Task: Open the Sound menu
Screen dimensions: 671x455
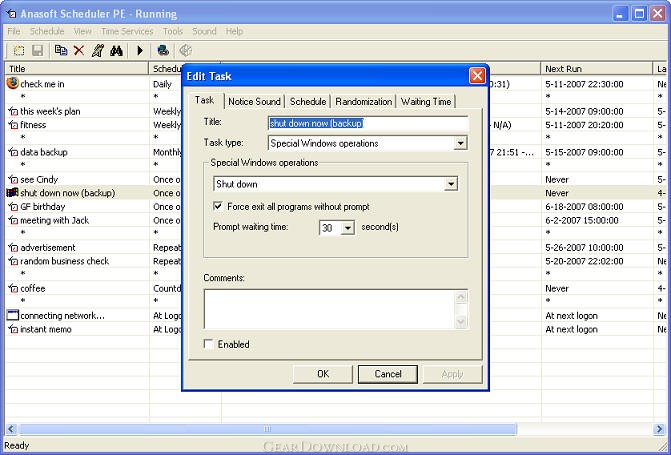Action: point(204,31)
